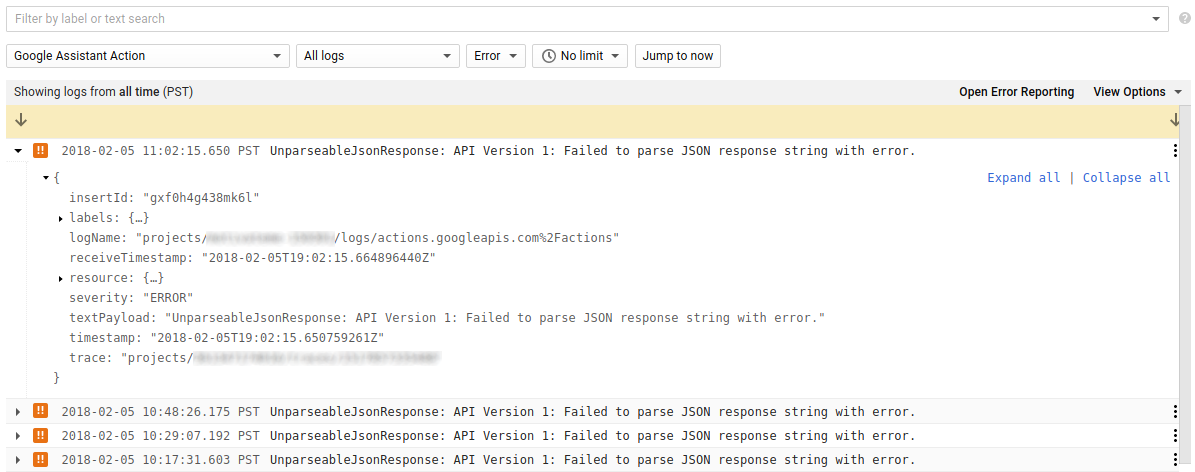Open three-dot menu for 11:02:15 log entry
This screenshot has width=1195, height=472.
(1175, 151)
